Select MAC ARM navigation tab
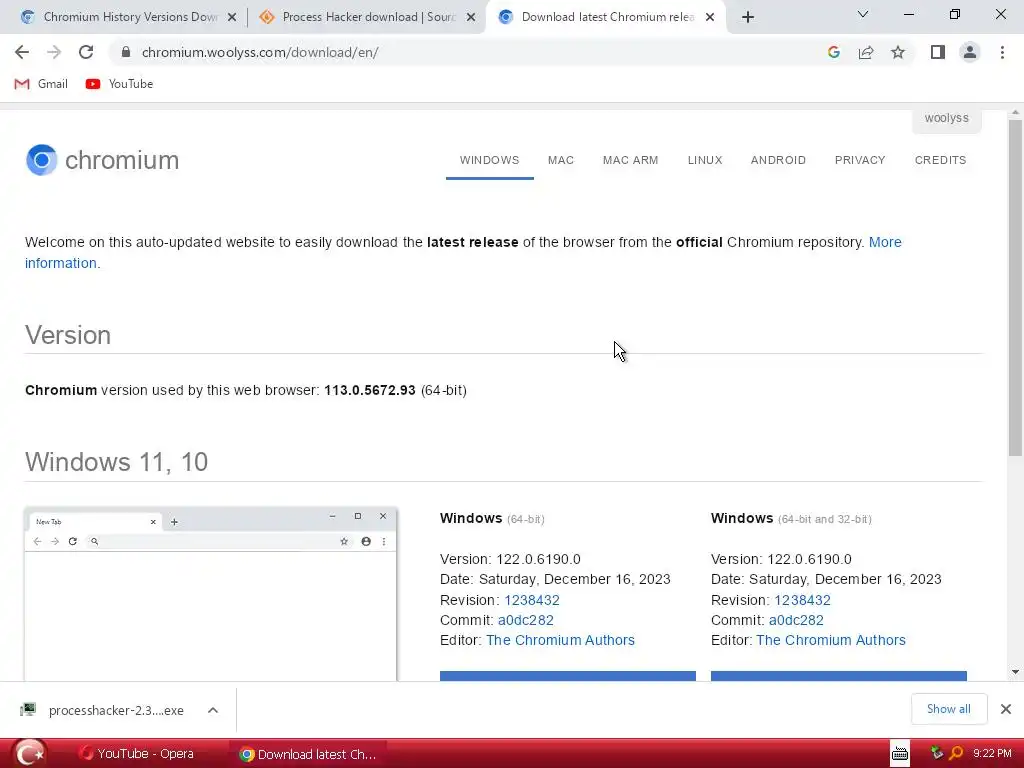 (630, 160)
